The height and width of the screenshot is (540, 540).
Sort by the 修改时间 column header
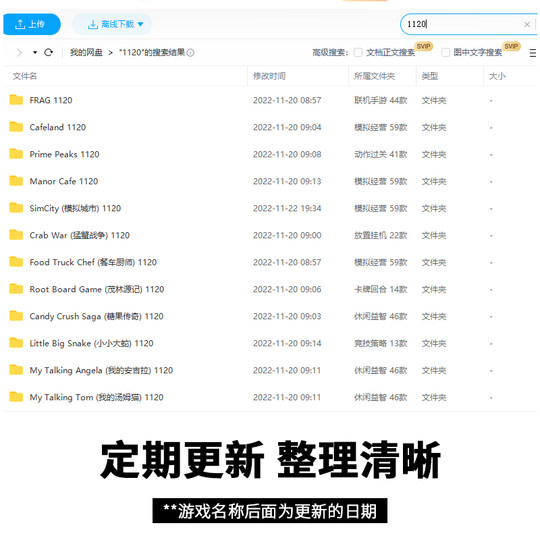[x=269, y=76]
